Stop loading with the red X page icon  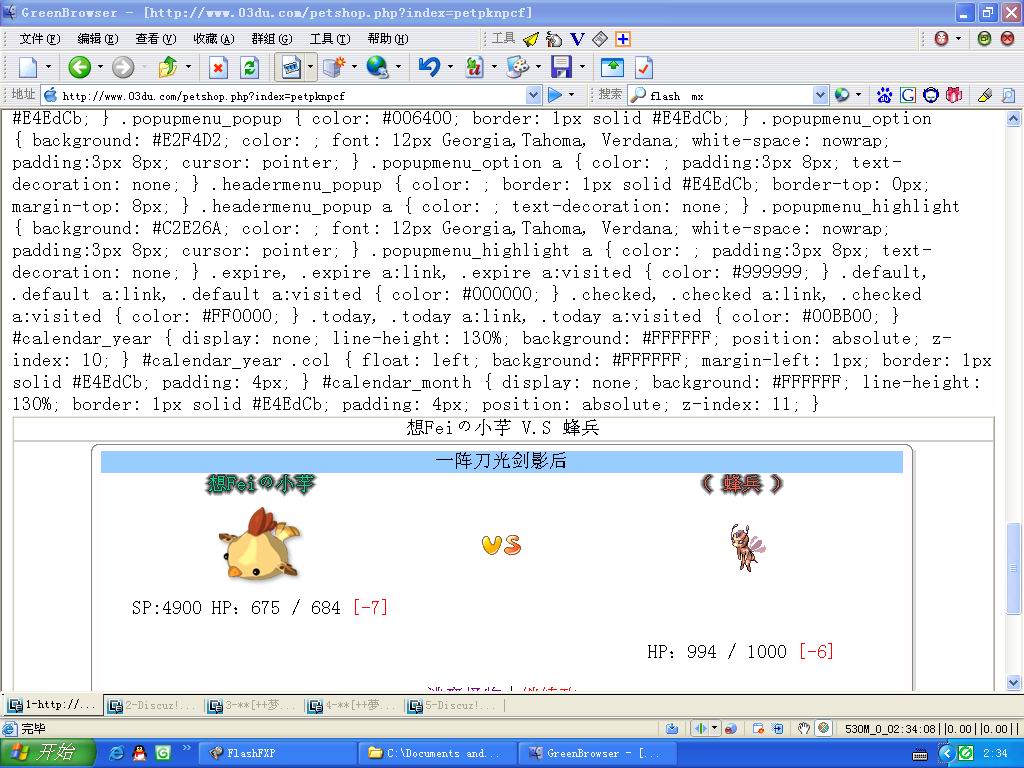(218, 67)
